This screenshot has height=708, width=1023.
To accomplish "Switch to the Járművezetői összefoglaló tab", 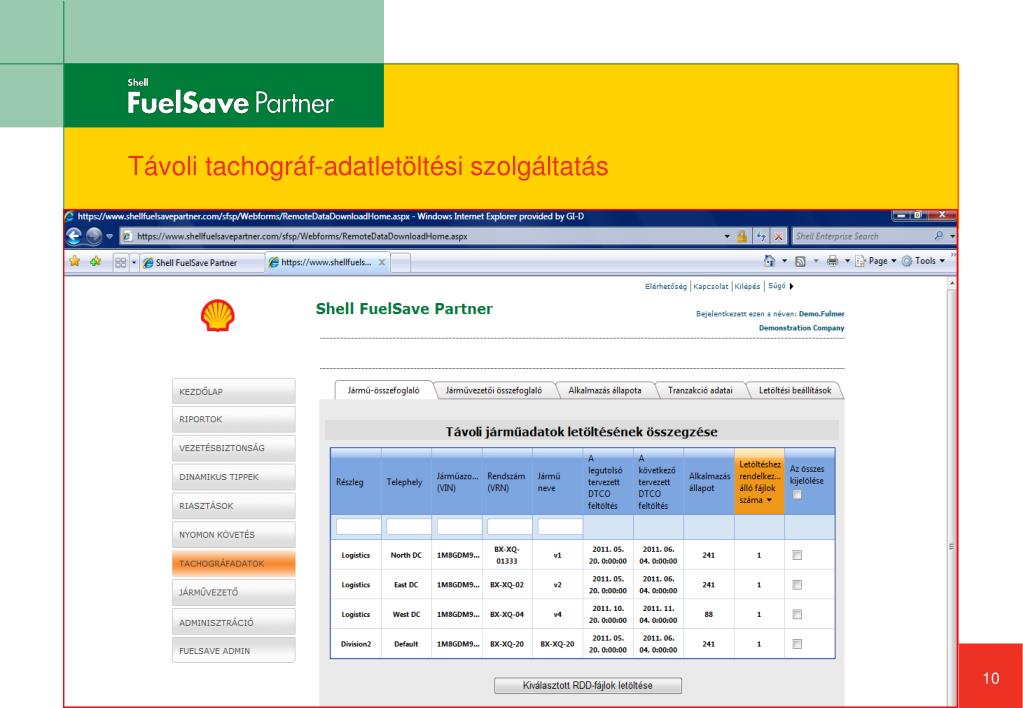I will click(x=494, y=390).
